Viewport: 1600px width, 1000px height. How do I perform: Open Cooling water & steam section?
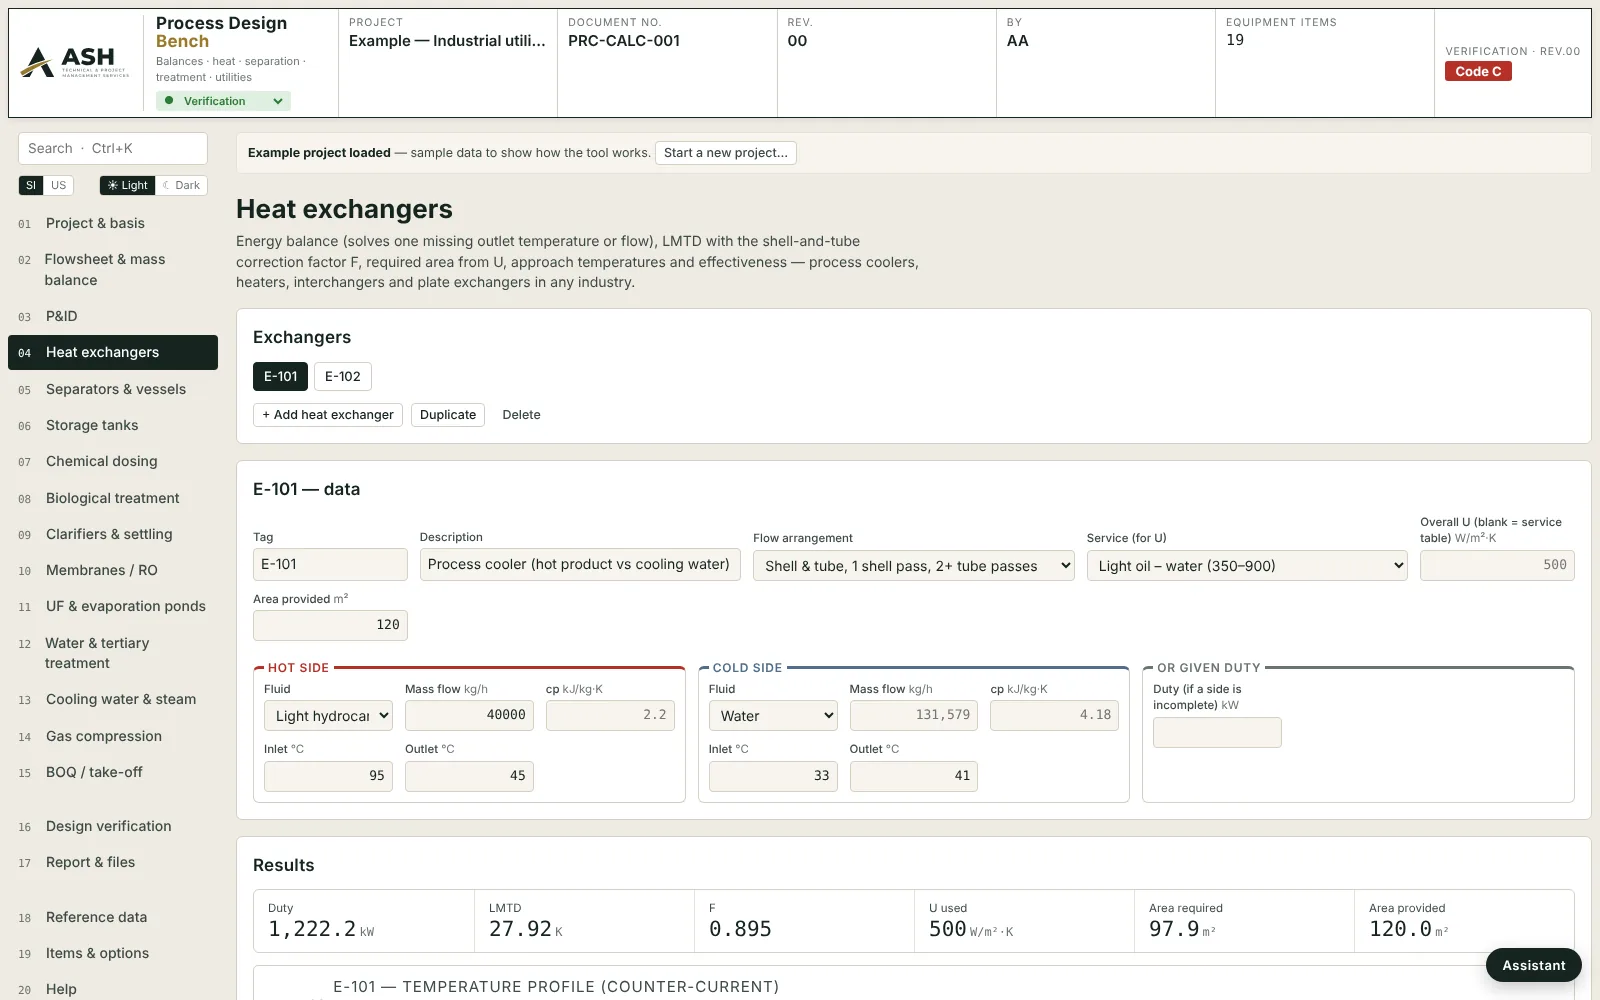point(113,699)
